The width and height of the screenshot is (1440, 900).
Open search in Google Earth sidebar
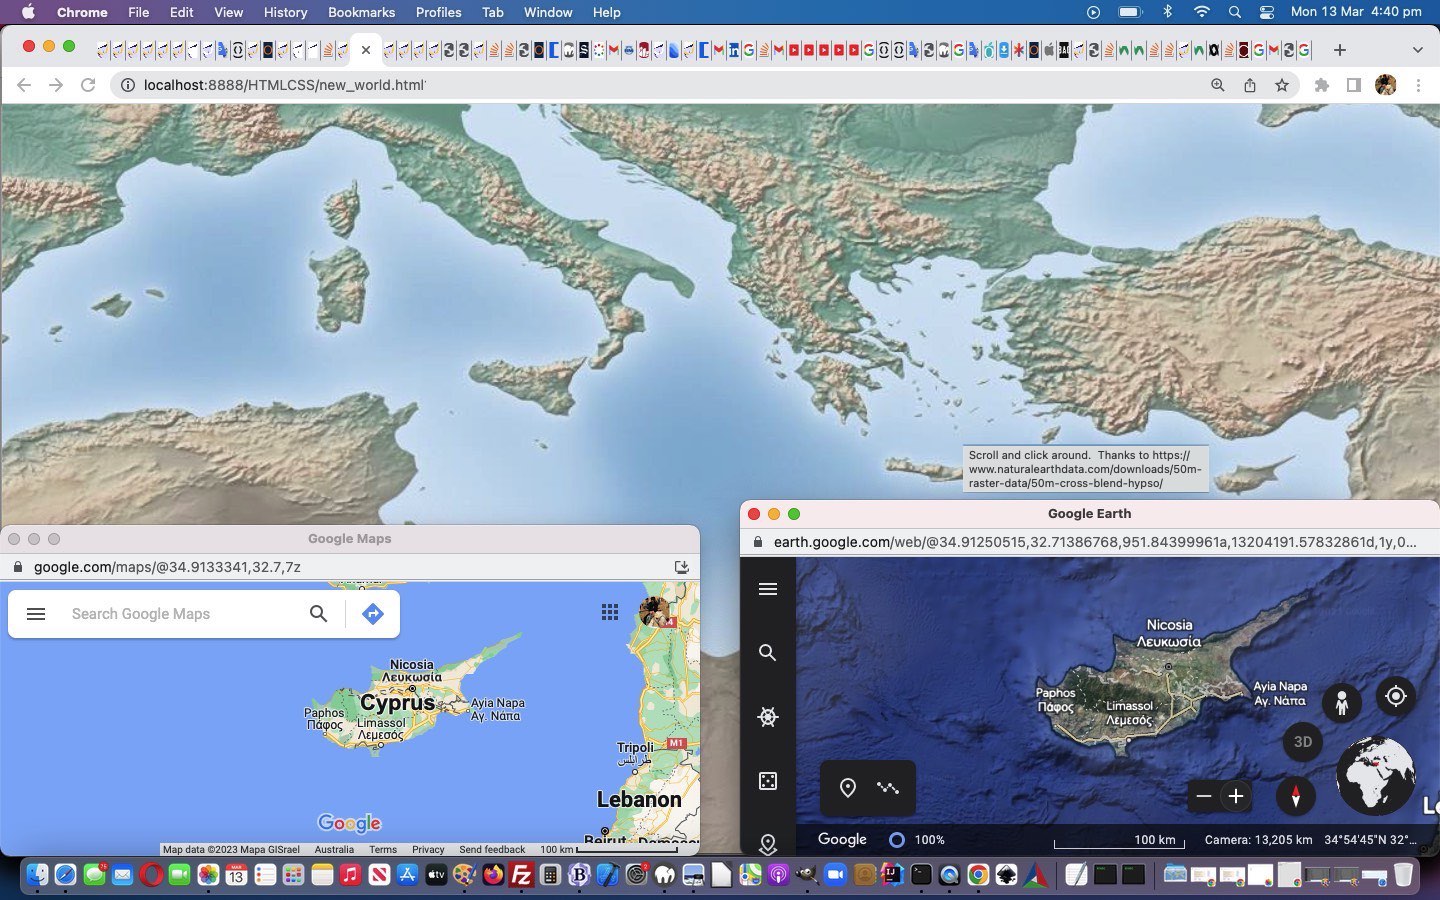tap(768, 653)
